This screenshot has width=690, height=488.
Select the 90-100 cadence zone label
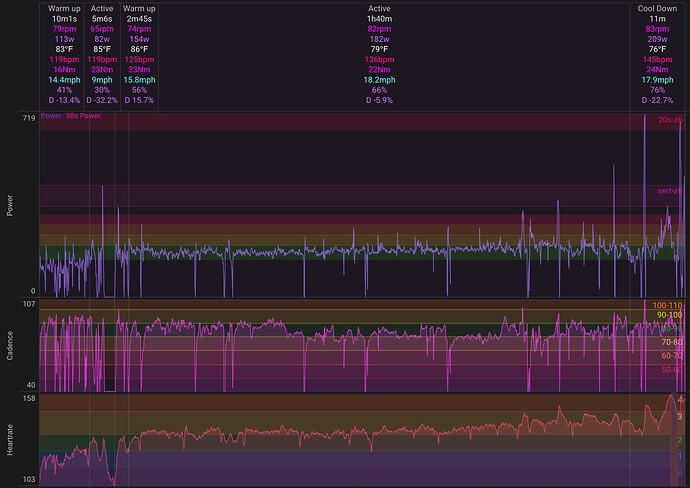[x=669, y=315]
